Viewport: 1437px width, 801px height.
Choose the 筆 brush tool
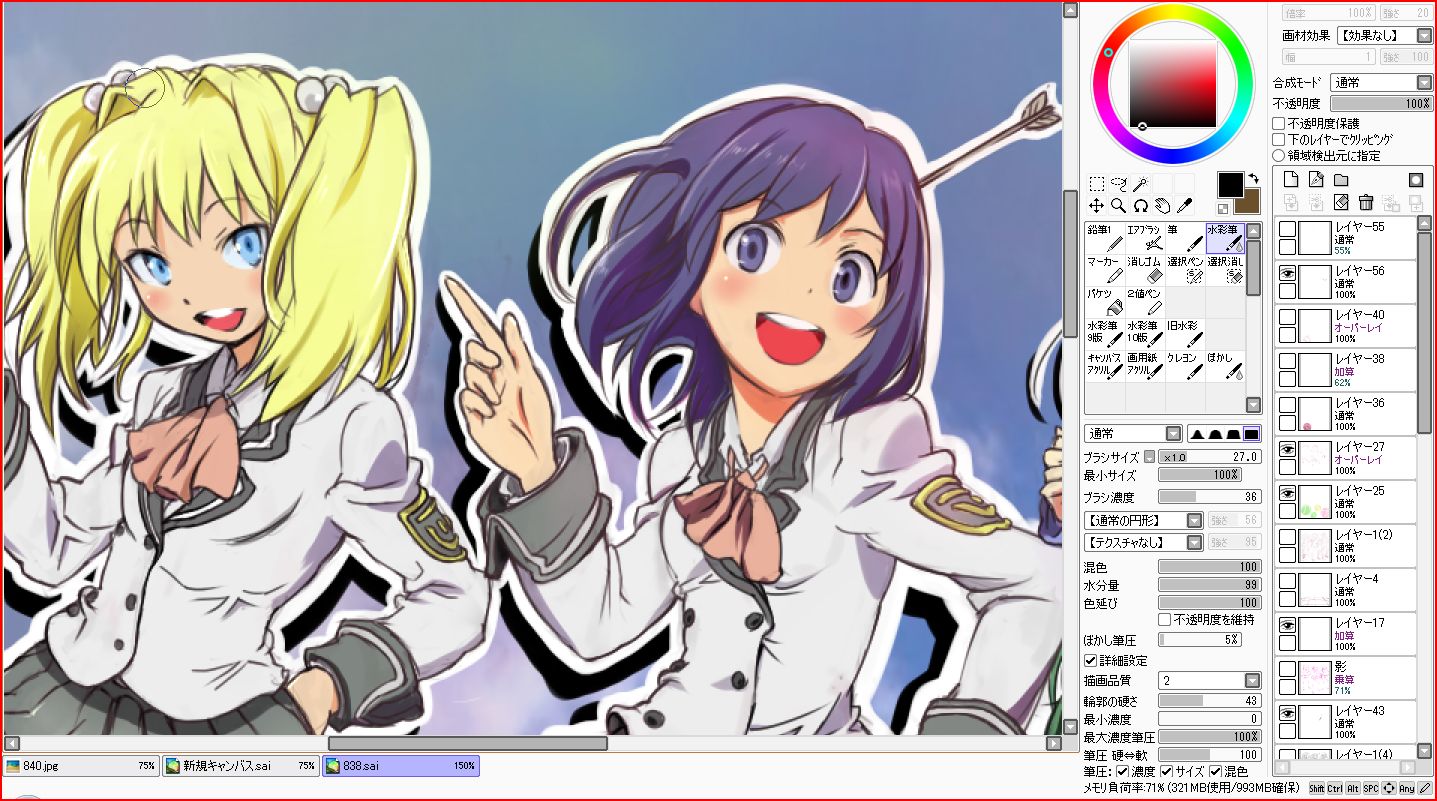[x=1185, y=238]
